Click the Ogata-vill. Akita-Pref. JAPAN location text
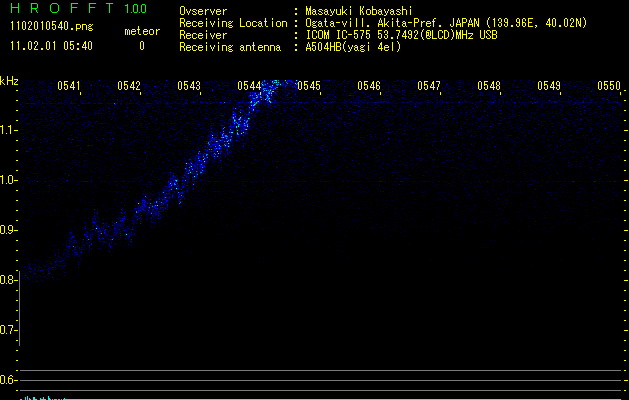 [446, 23]
